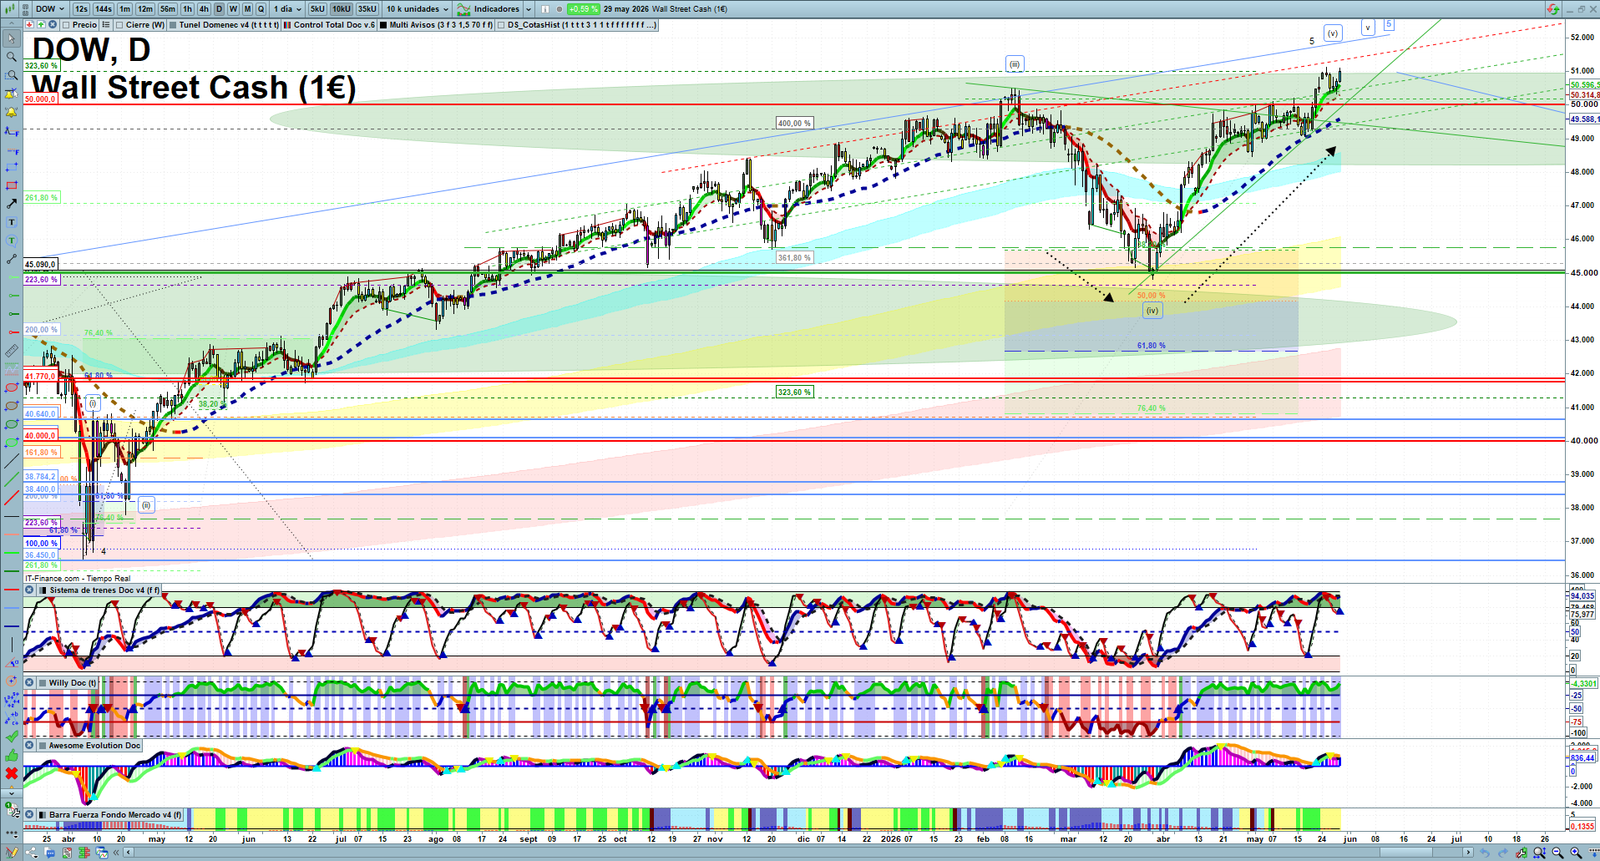This screenshot has height=861, width=1600.
Task: Click the green +0,59 % variation badge
Action: click(x=584, y=9)
